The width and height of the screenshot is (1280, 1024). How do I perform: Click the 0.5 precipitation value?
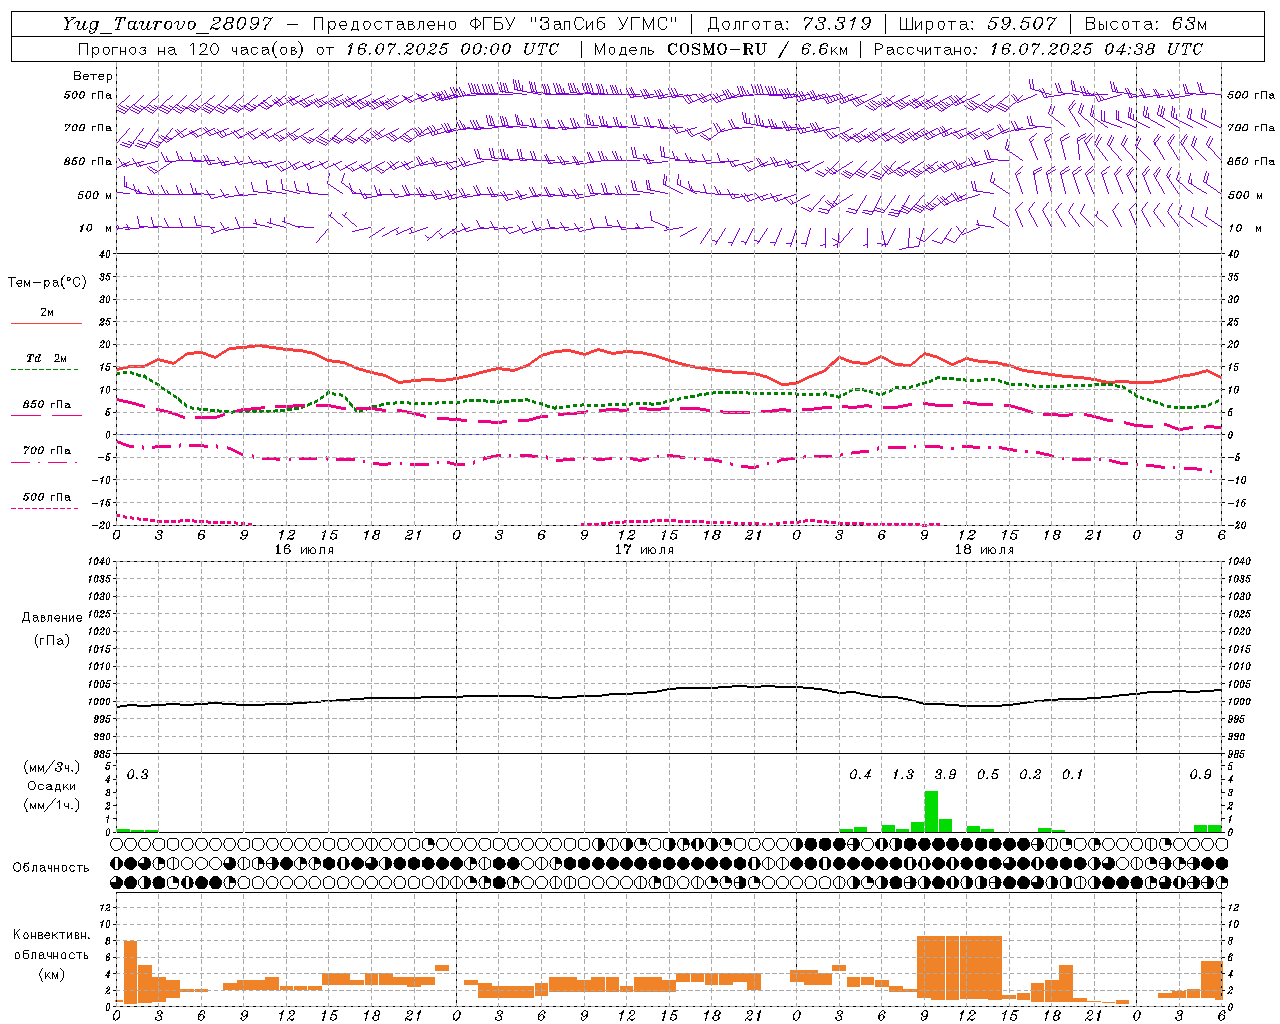click(x=988, y=775)
